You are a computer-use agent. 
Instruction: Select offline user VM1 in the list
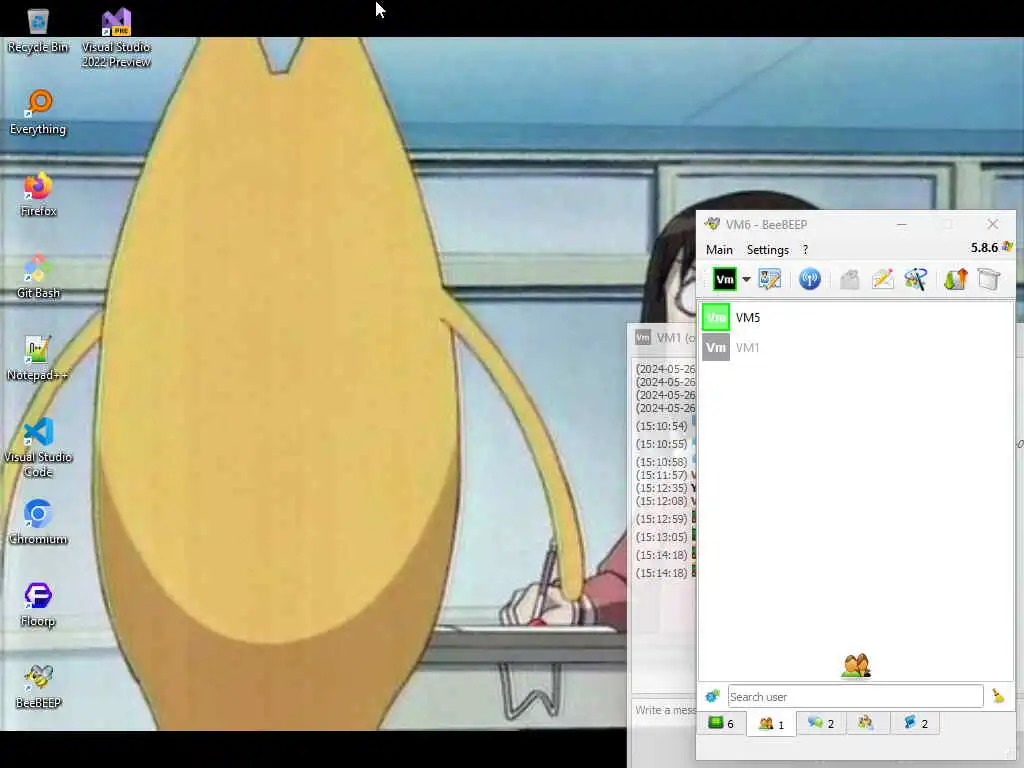(856, 347)
